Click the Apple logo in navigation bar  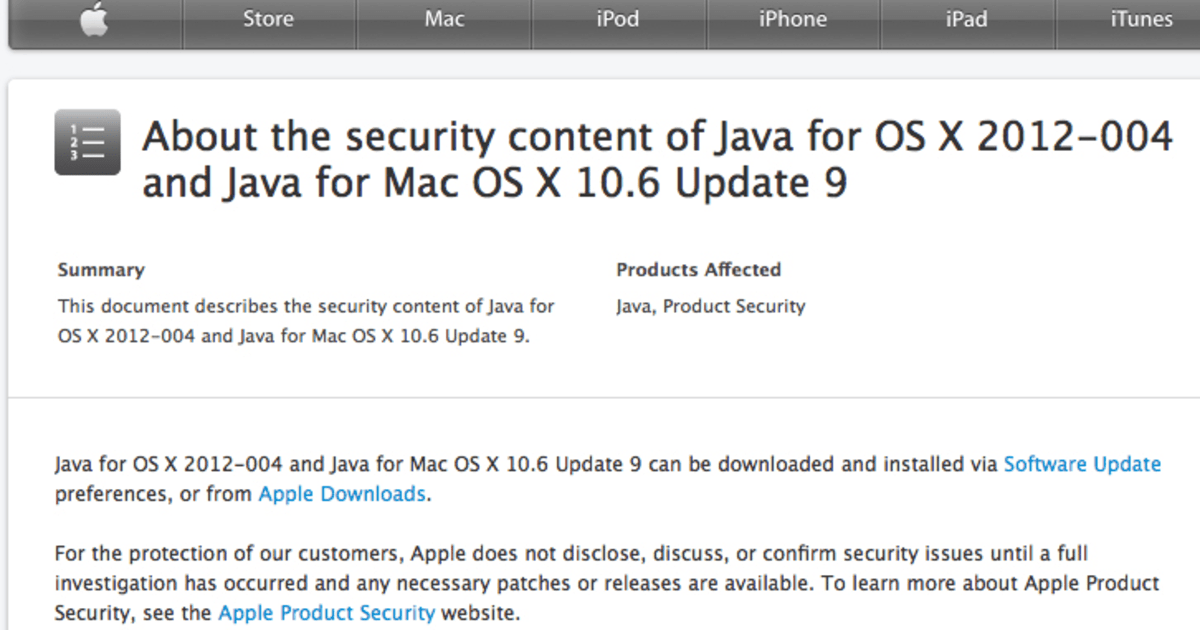(x=94, y=18)
